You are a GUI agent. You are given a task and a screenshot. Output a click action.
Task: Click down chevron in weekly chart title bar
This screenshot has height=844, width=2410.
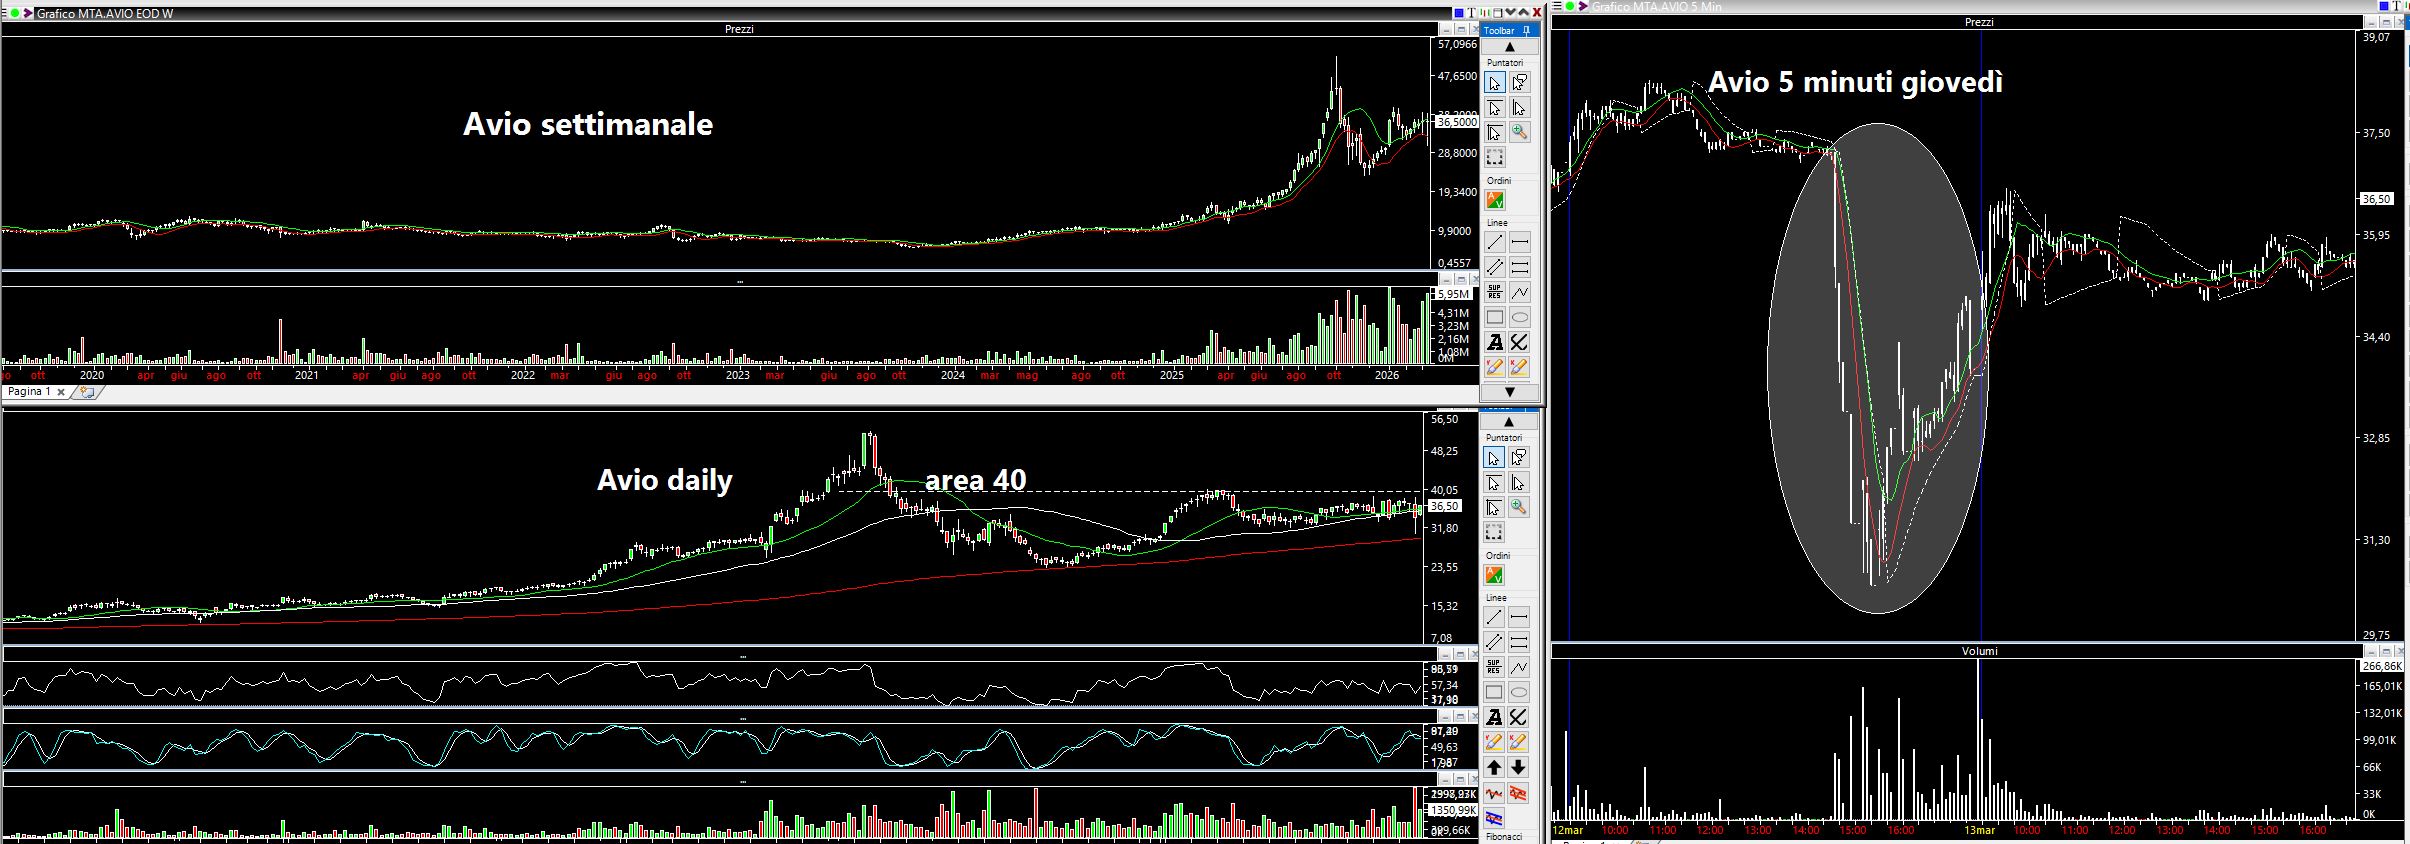click(x=1511, y=13)
